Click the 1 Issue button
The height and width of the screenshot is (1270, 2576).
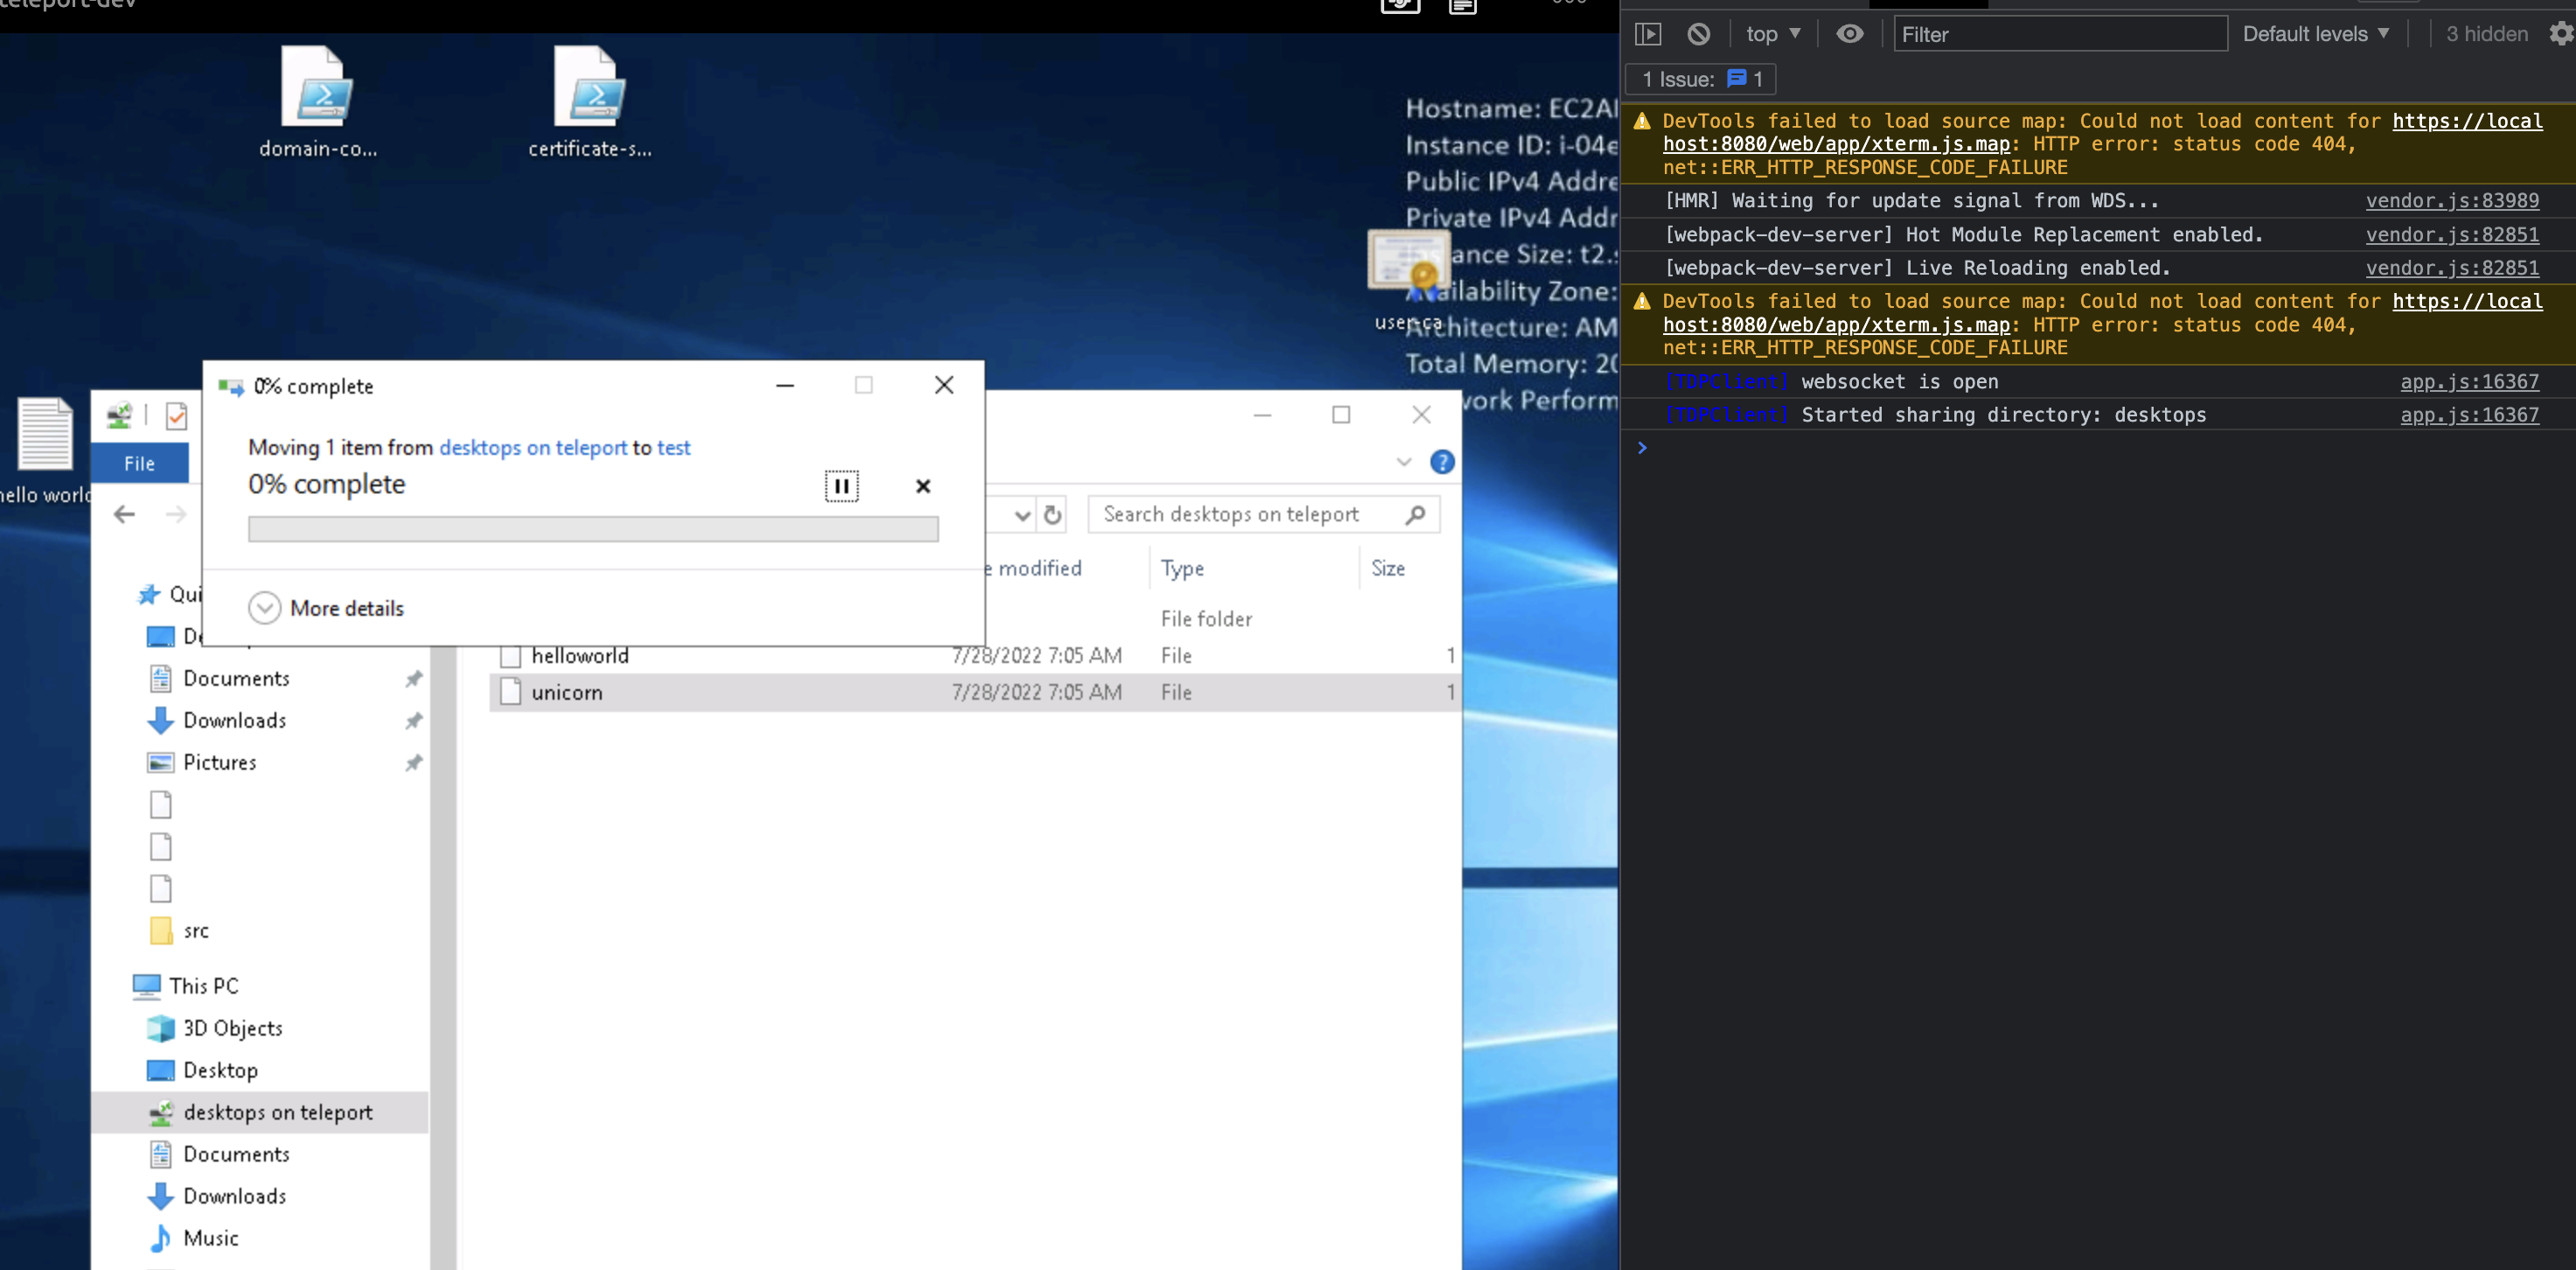pos(1701,79)
